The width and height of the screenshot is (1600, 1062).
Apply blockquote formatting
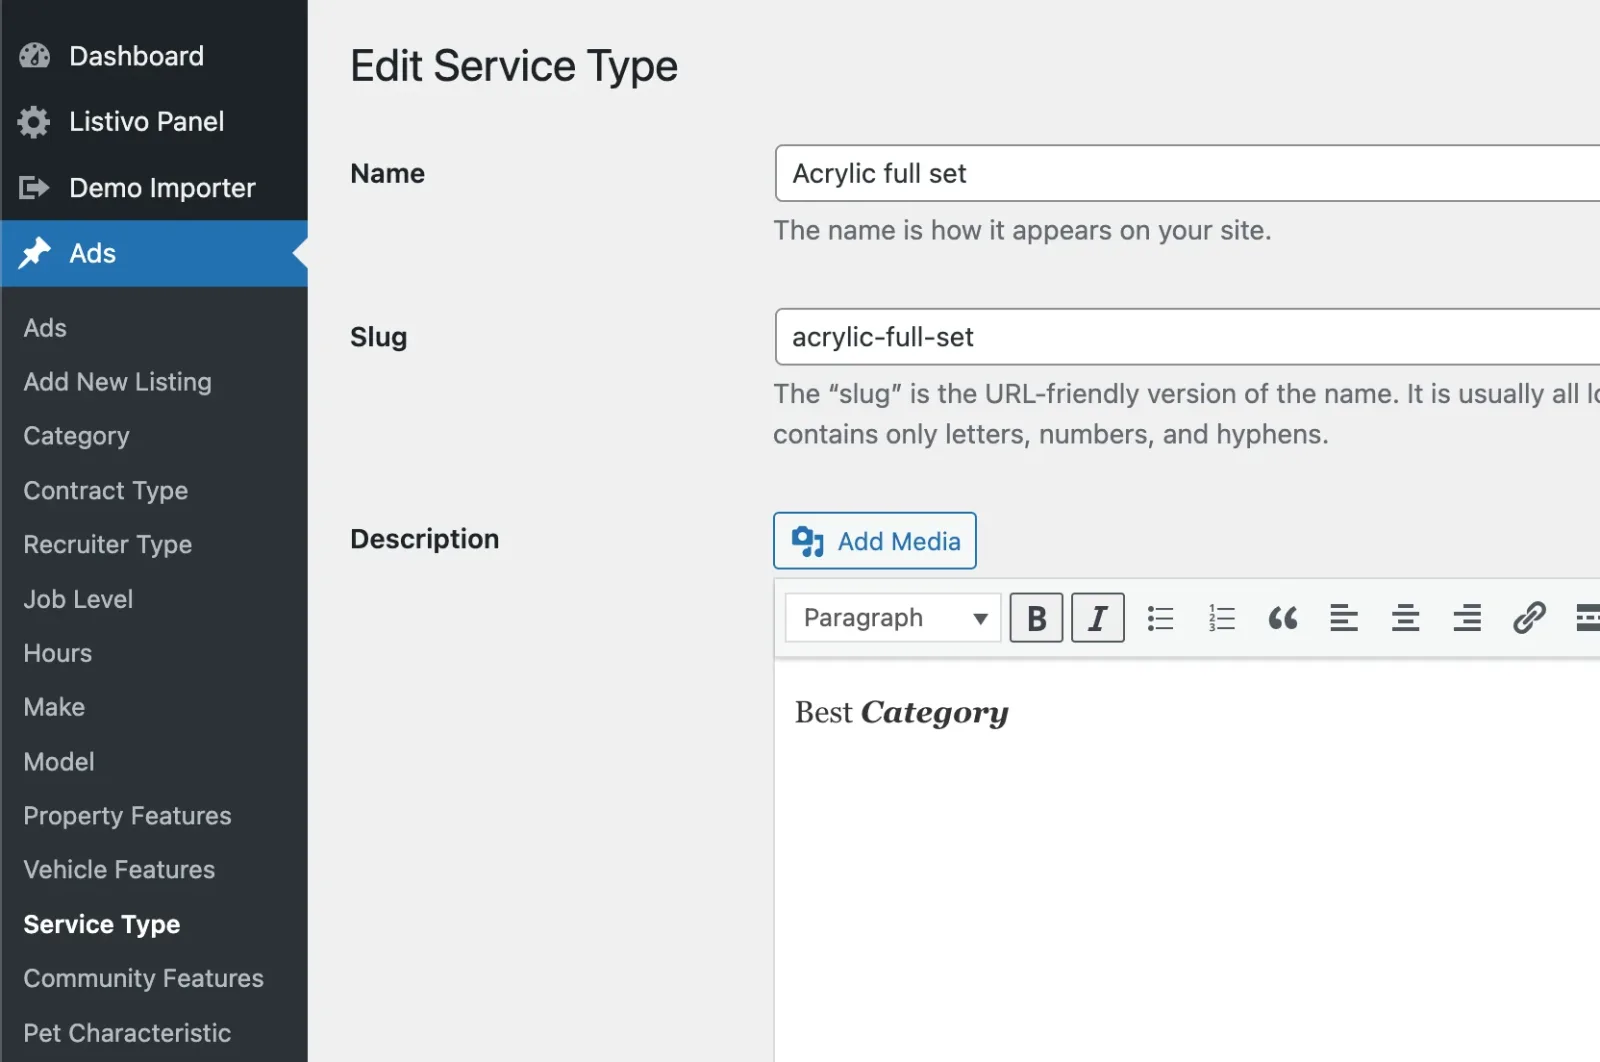tap(1283, 618)
